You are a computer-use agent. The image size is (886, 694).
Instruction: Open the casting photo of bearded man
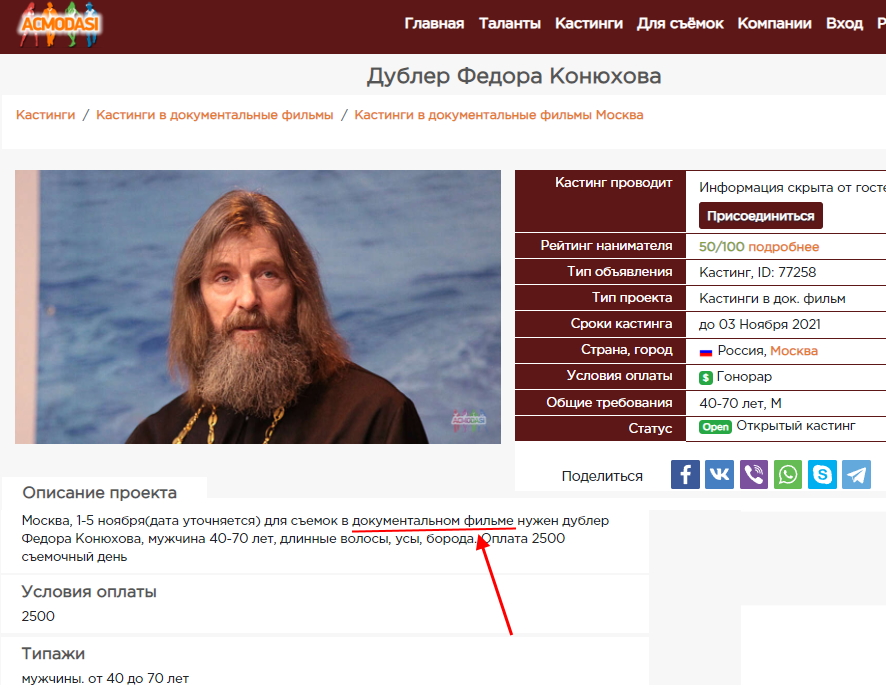tap(258, 307)
